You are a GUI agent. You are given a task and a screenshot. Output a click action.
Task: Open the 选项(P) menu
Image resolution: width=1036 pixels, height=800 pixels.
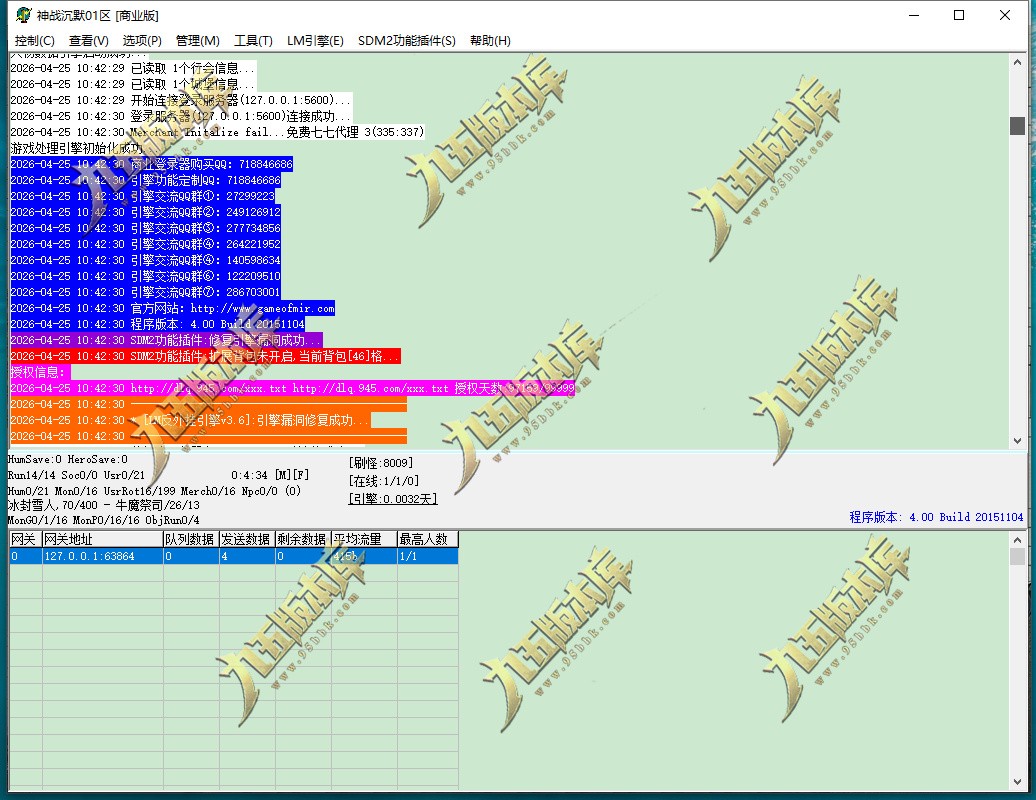click(142, 41)
